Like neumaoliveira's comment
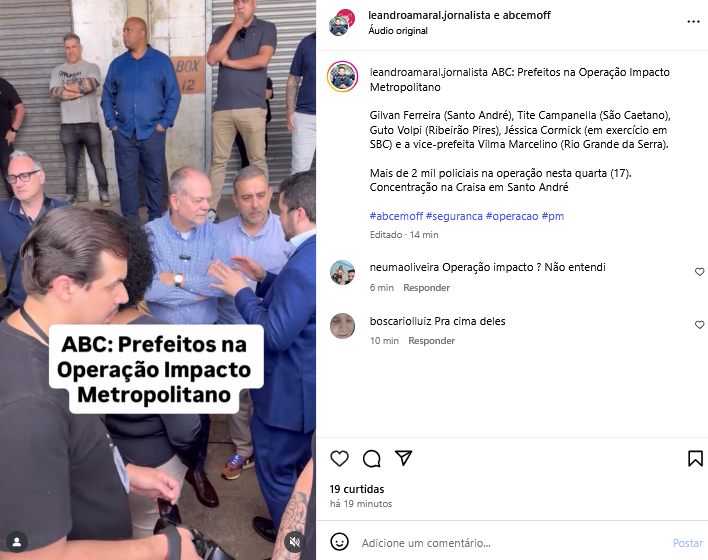Screen dimensions: 708x560 point(699,272)
